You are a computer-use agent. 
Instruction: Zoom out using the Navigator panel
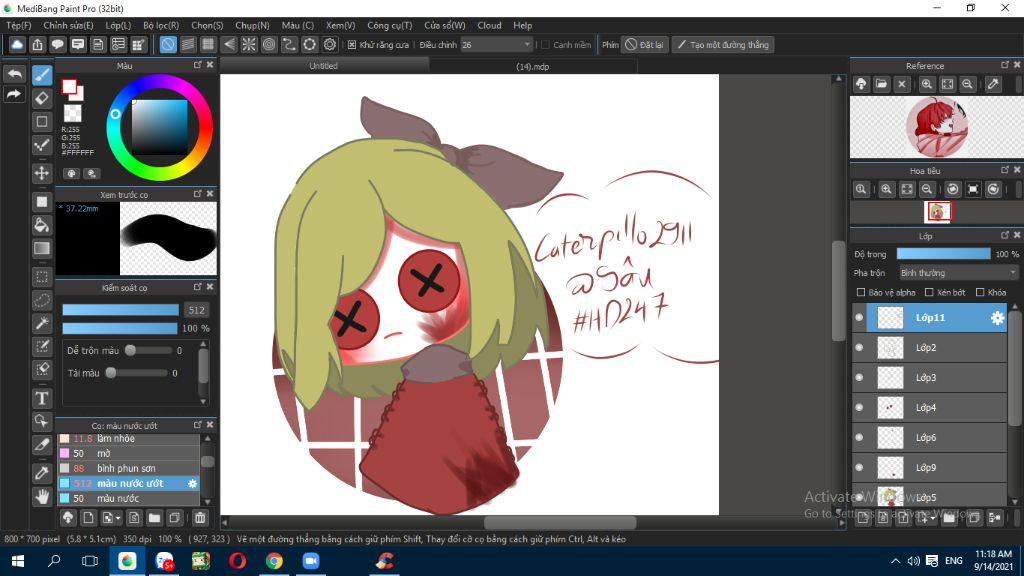tap(927, 189)
